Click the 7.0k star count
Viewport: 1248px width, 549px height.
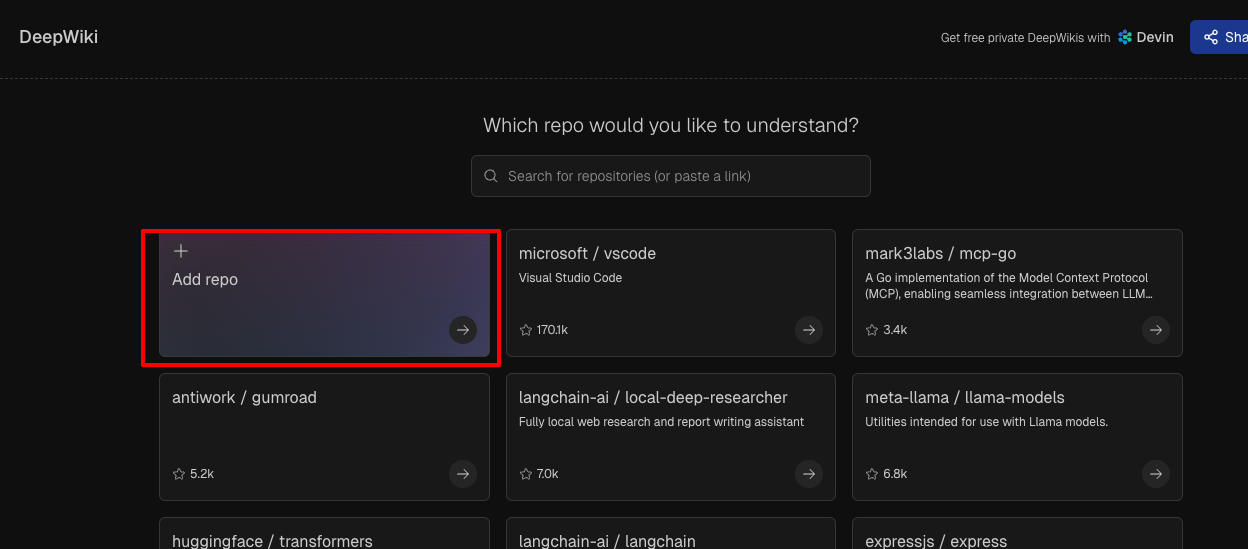click(548, 474)
